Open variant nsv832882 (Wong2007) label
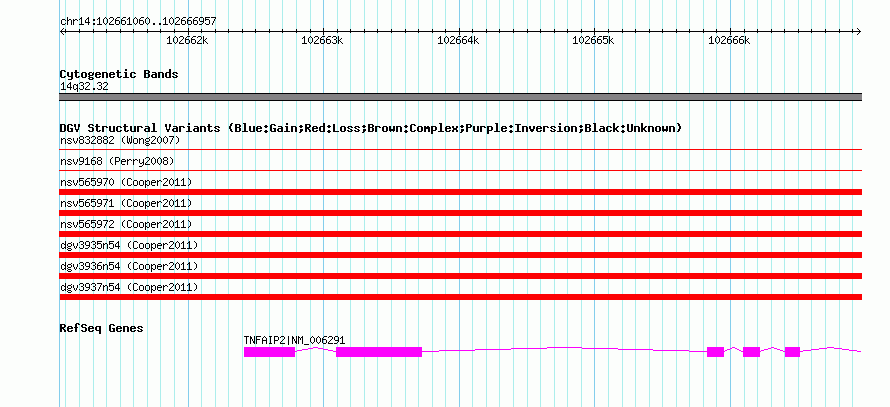The image size is (890, 407). tap(120, 140)
